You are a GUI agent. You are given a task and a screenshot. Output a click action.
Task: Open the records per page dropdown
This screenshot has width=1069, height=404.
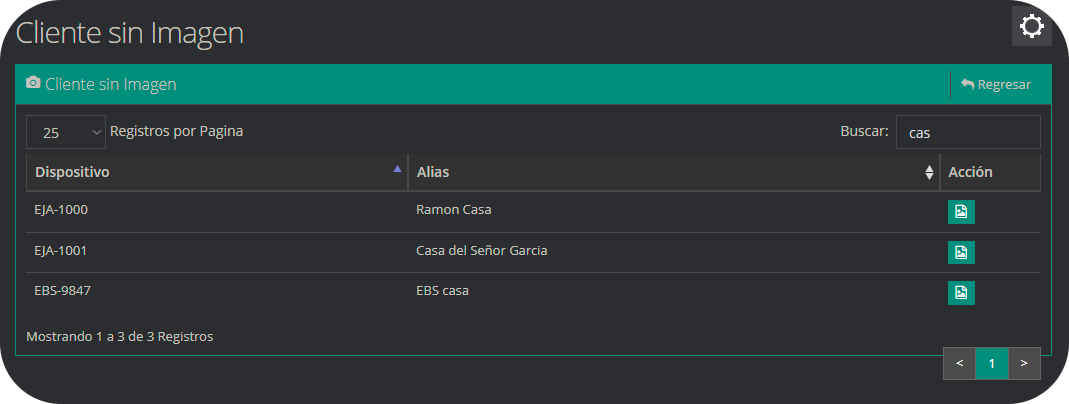[65, 132]
